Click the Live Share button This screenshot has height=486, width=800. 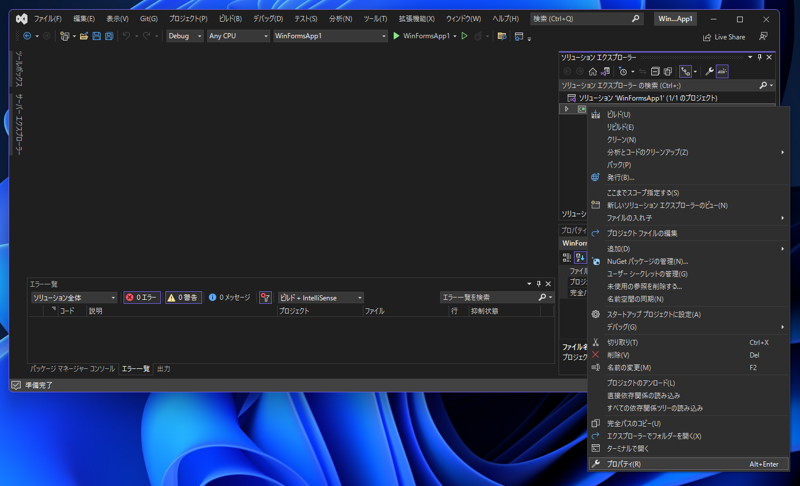tap(724, 37)
